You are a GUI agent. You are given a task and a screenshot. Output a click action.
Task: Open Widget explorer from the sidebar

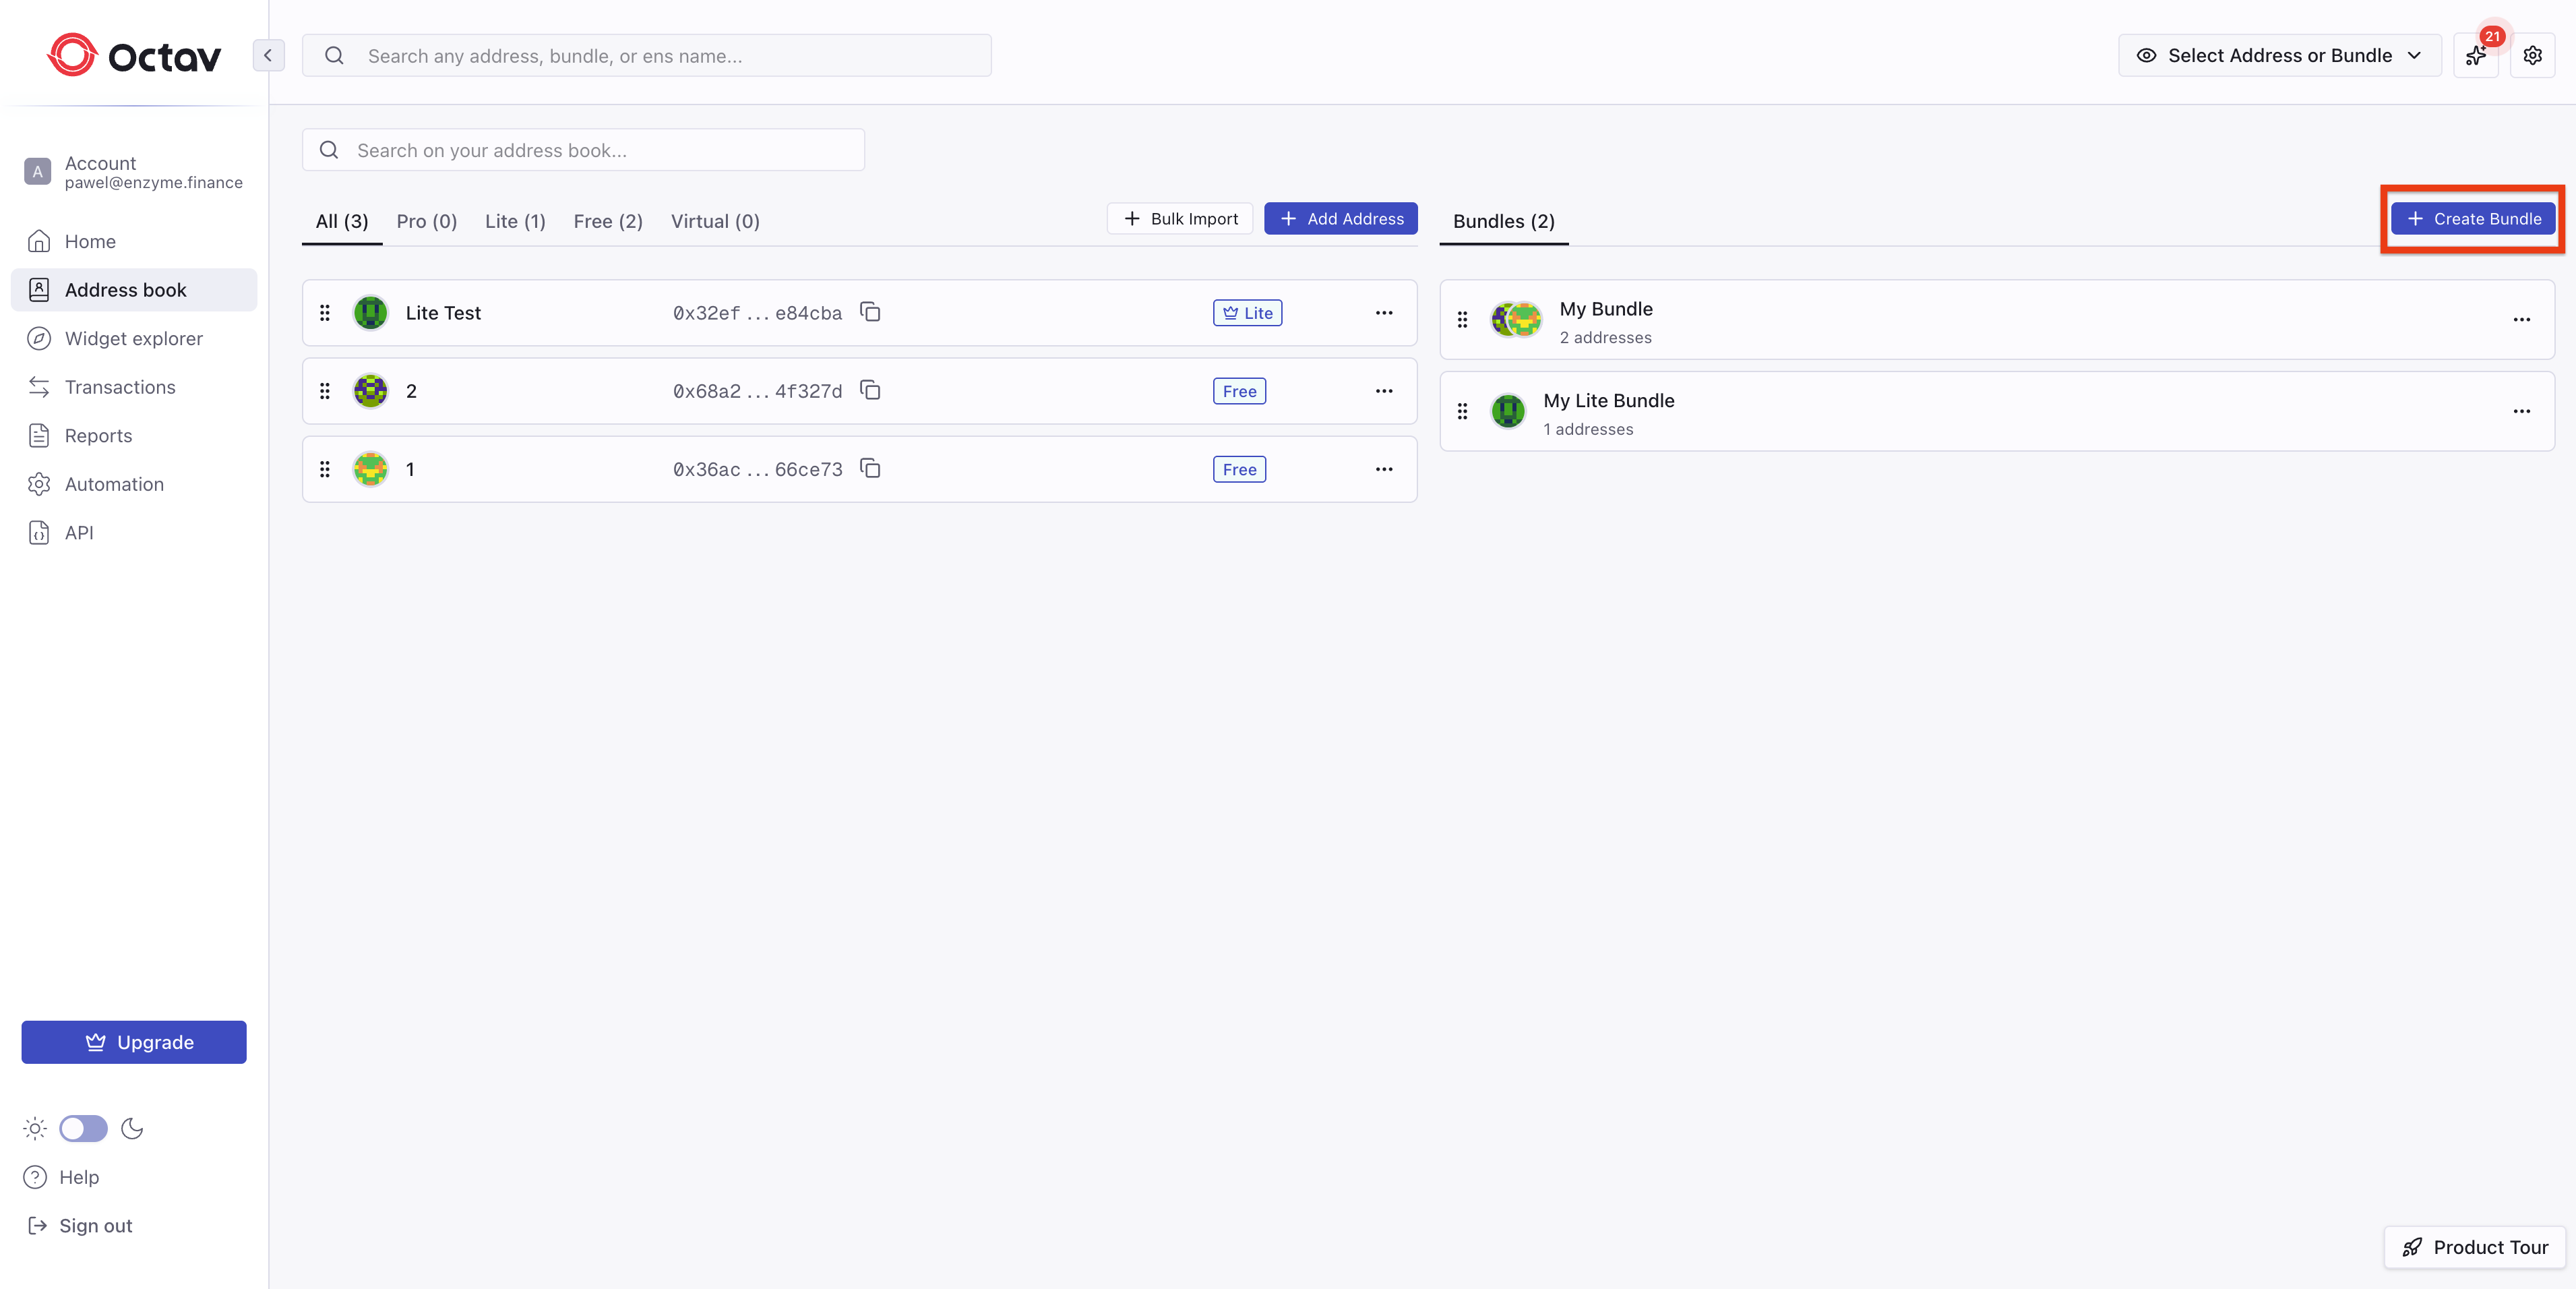pyautogui.click(x=133, y=338)
